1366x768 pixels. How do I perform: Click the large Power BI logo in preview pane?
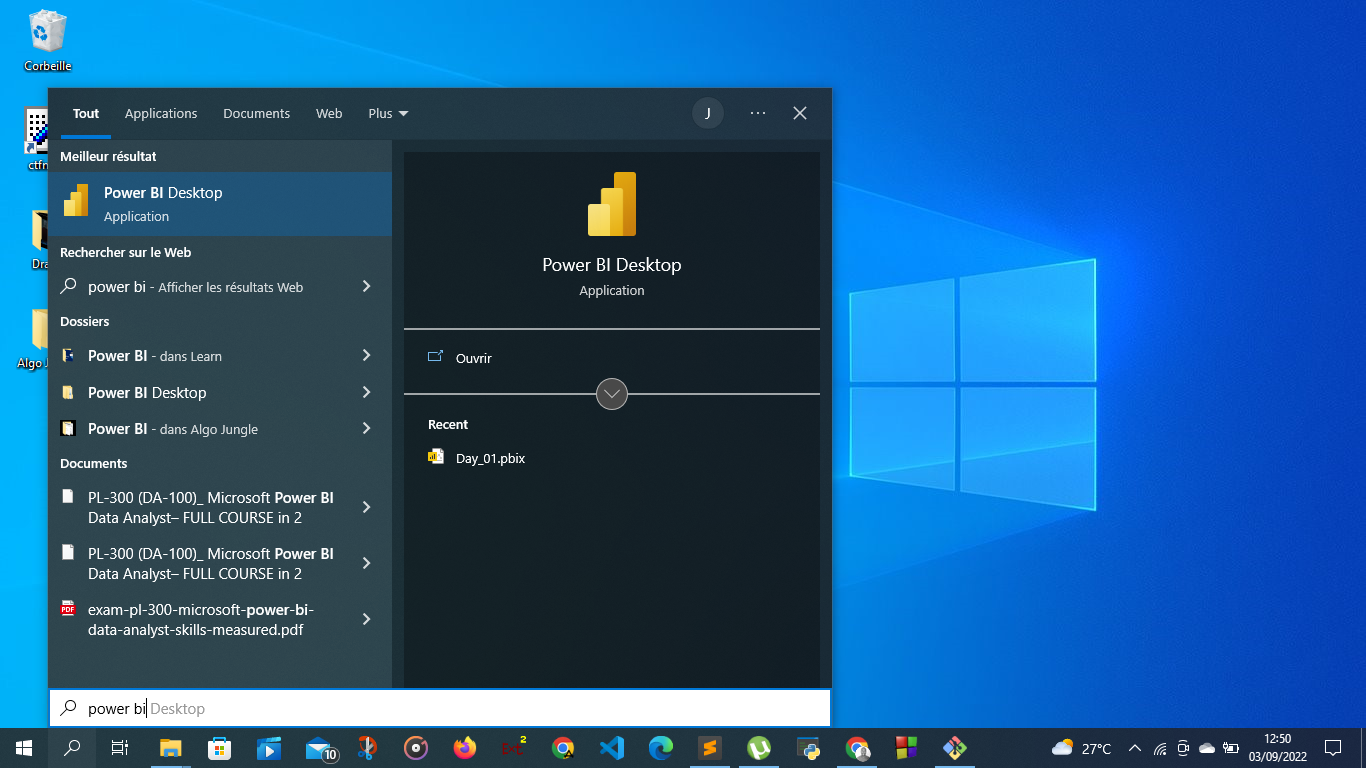pyautogui.click(x=612, y=204)
